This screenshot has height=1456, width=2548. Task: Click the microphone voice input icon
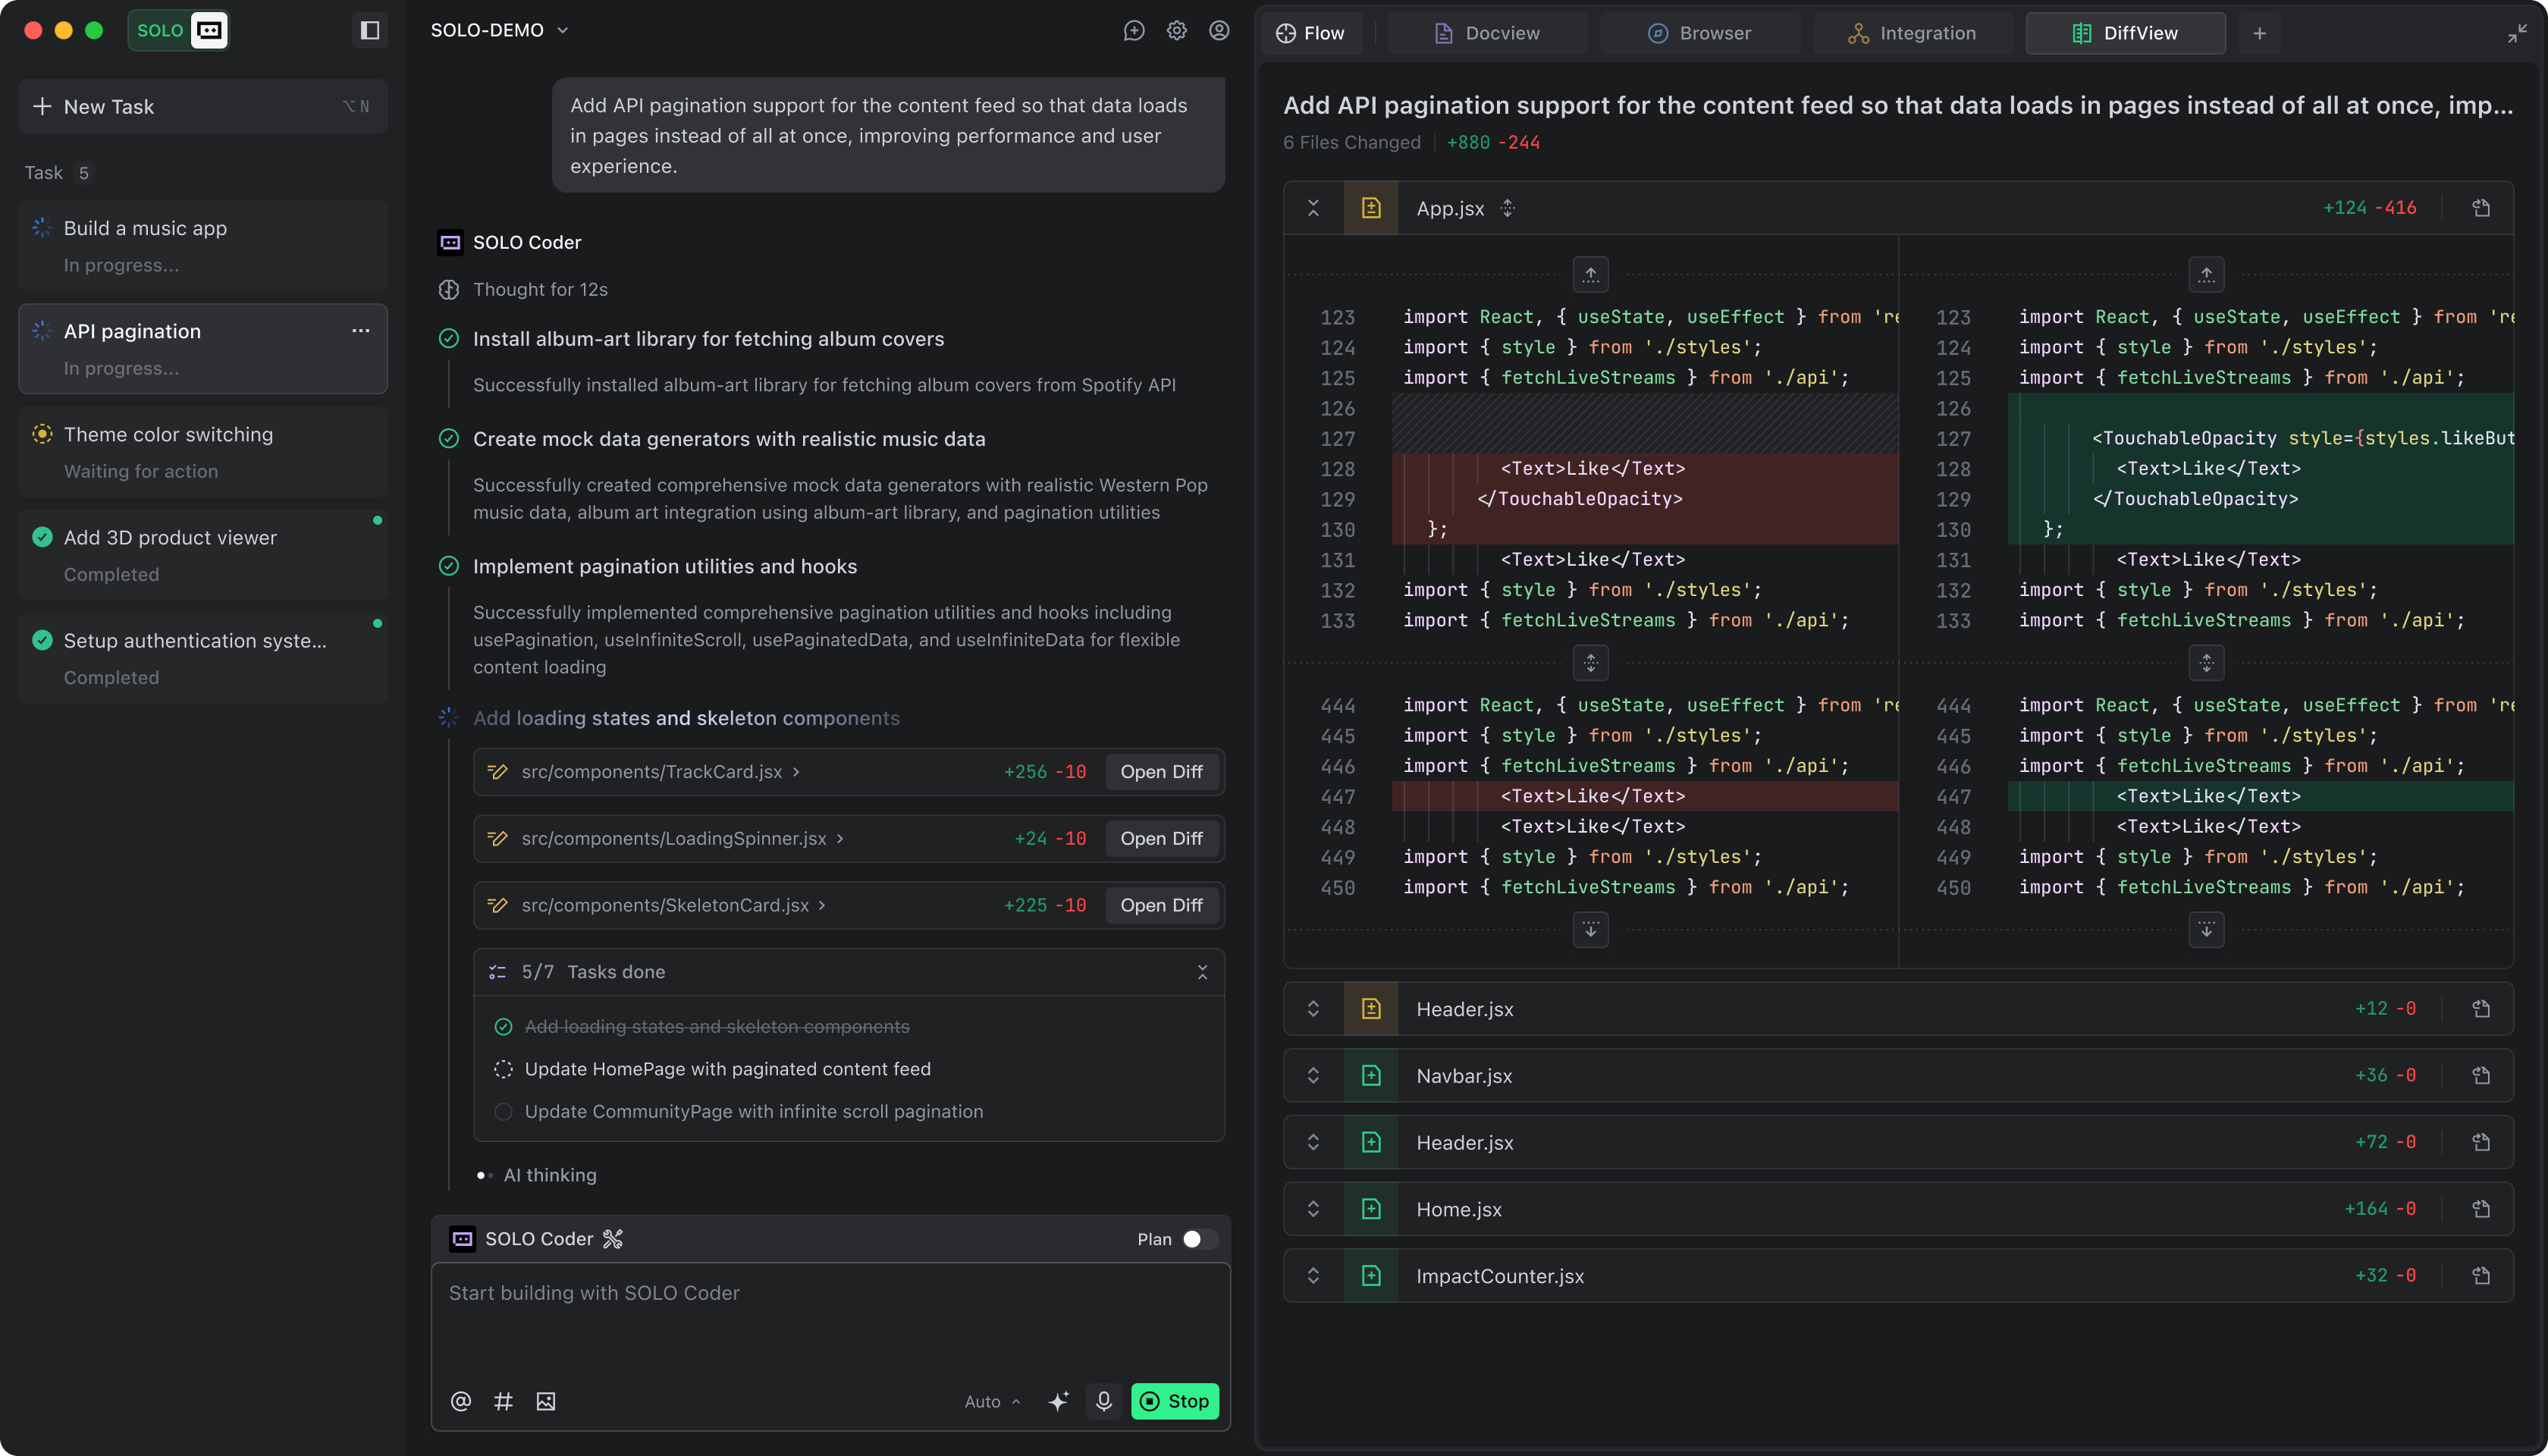pos(1103,1401)
